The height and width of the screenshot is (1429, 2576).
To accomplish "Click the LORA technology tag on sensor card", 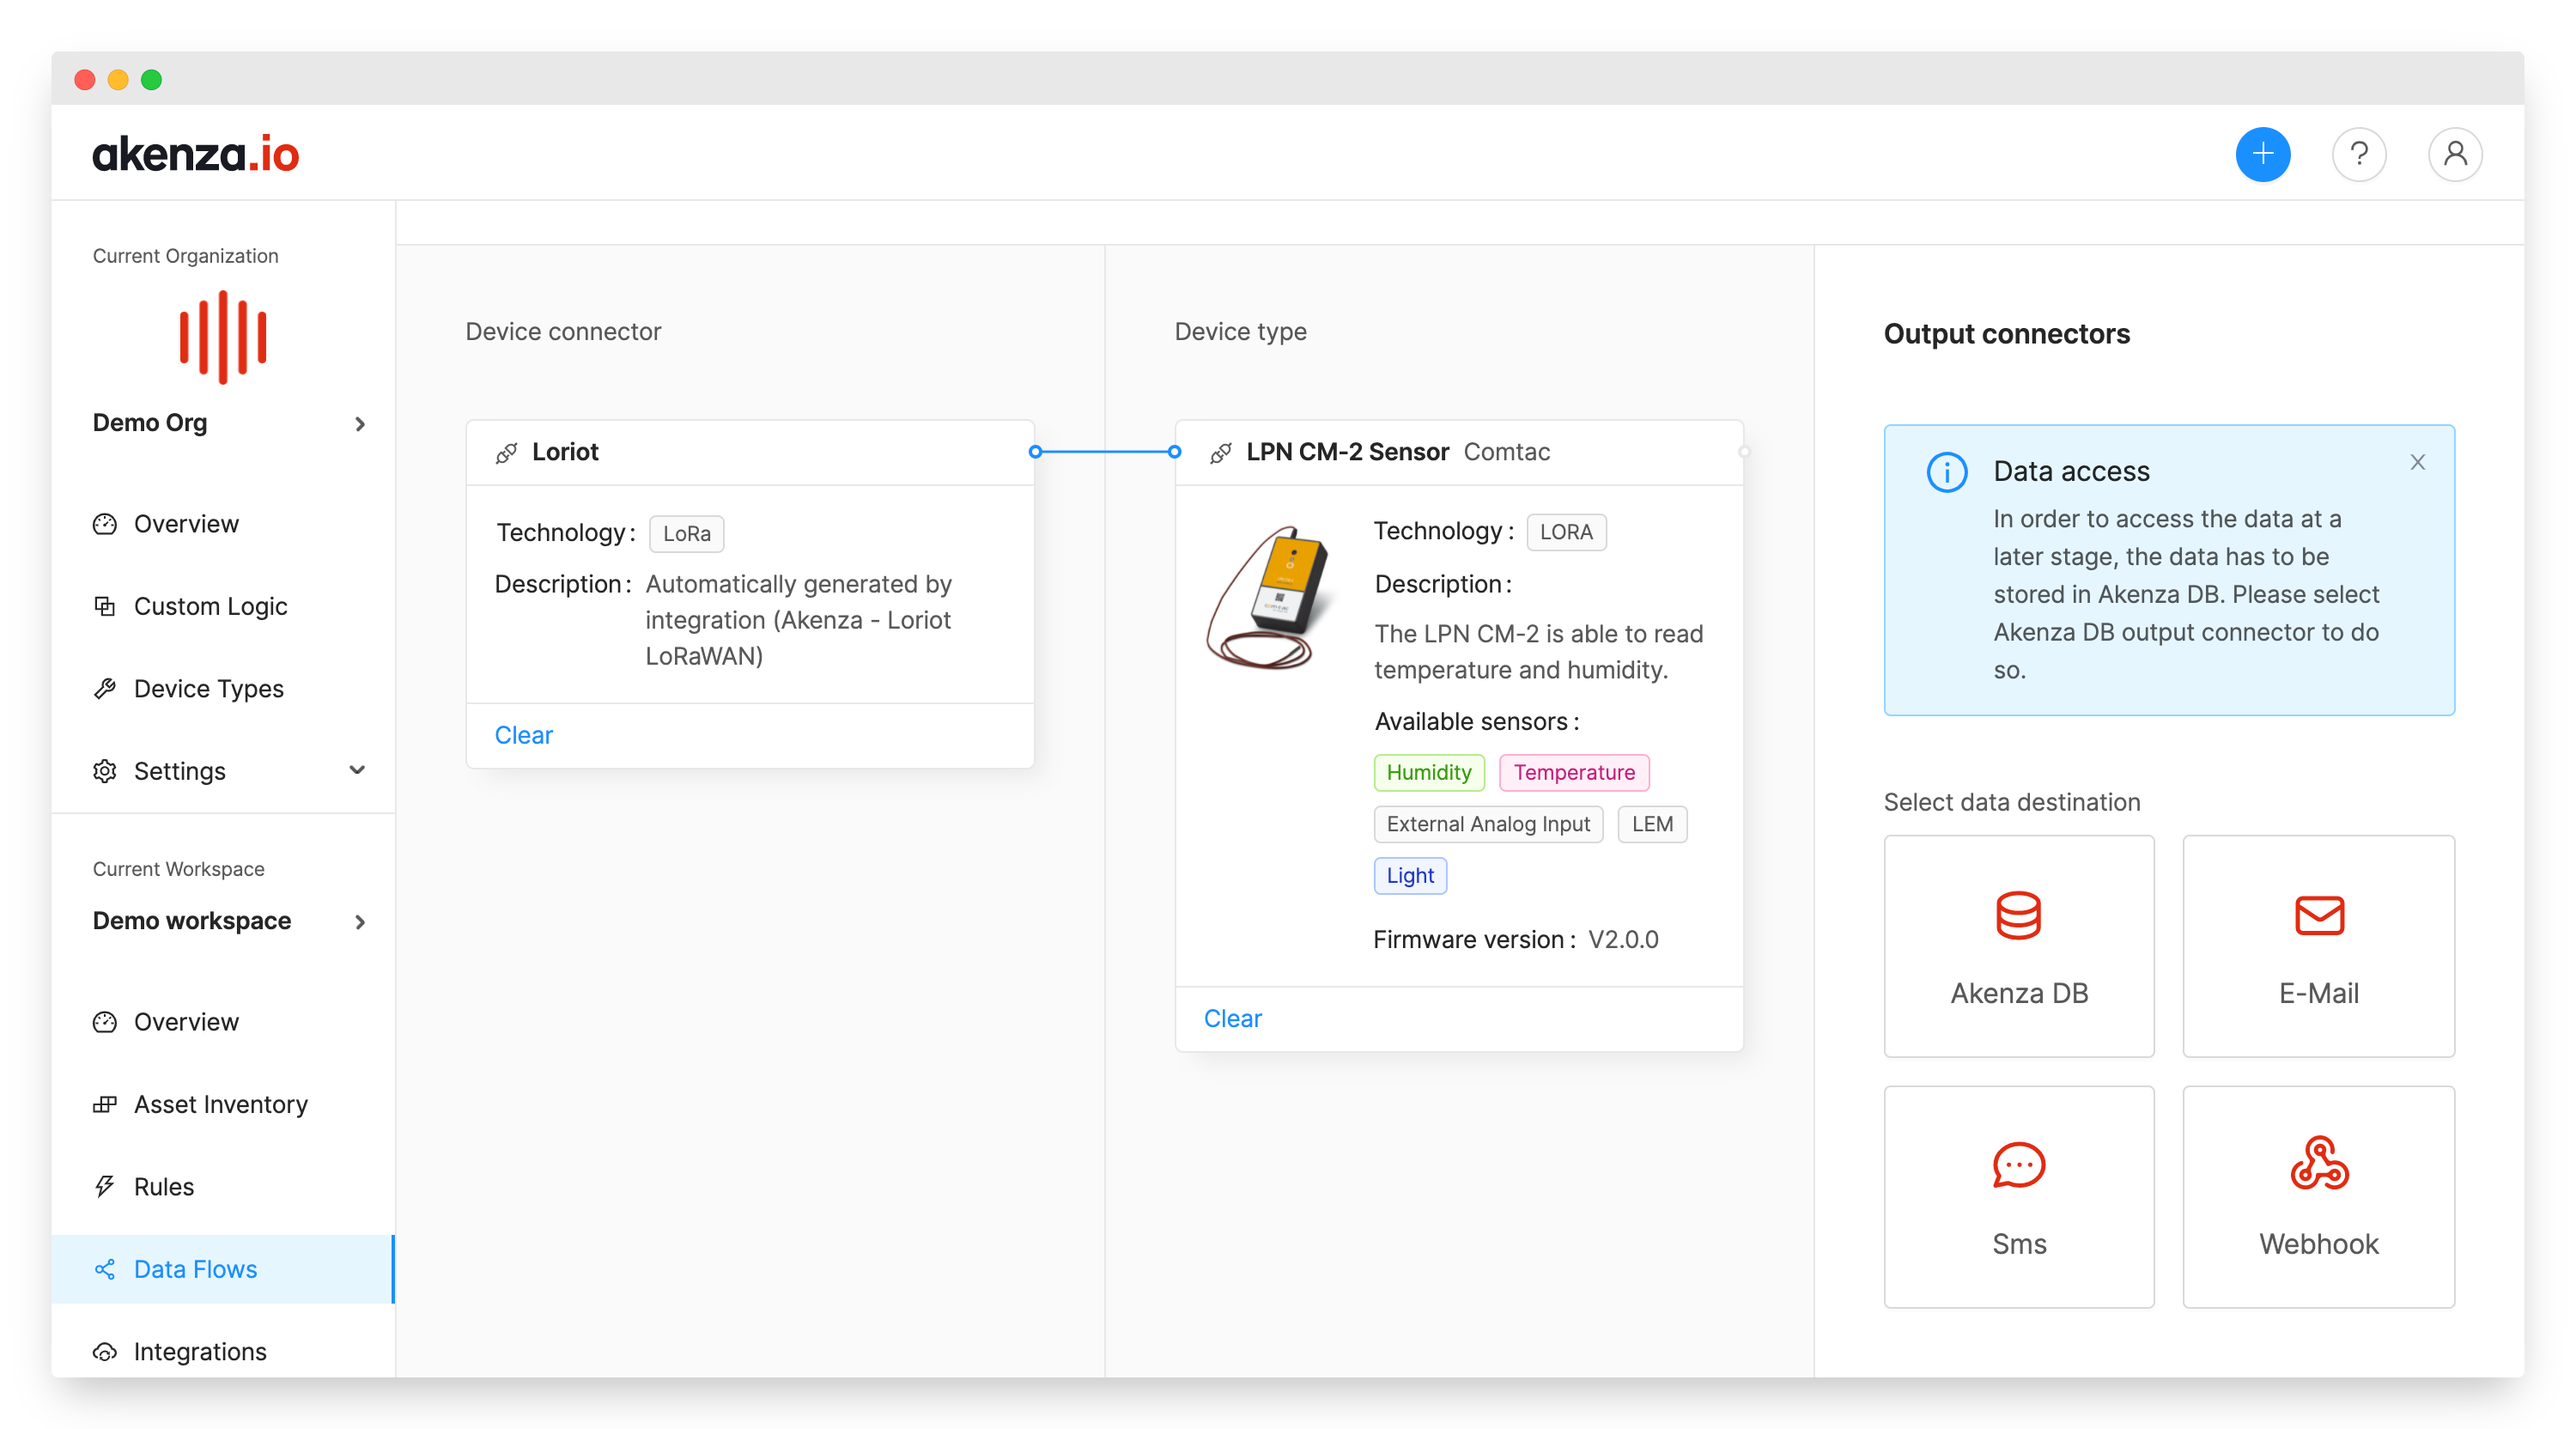I will (1566, 532).
